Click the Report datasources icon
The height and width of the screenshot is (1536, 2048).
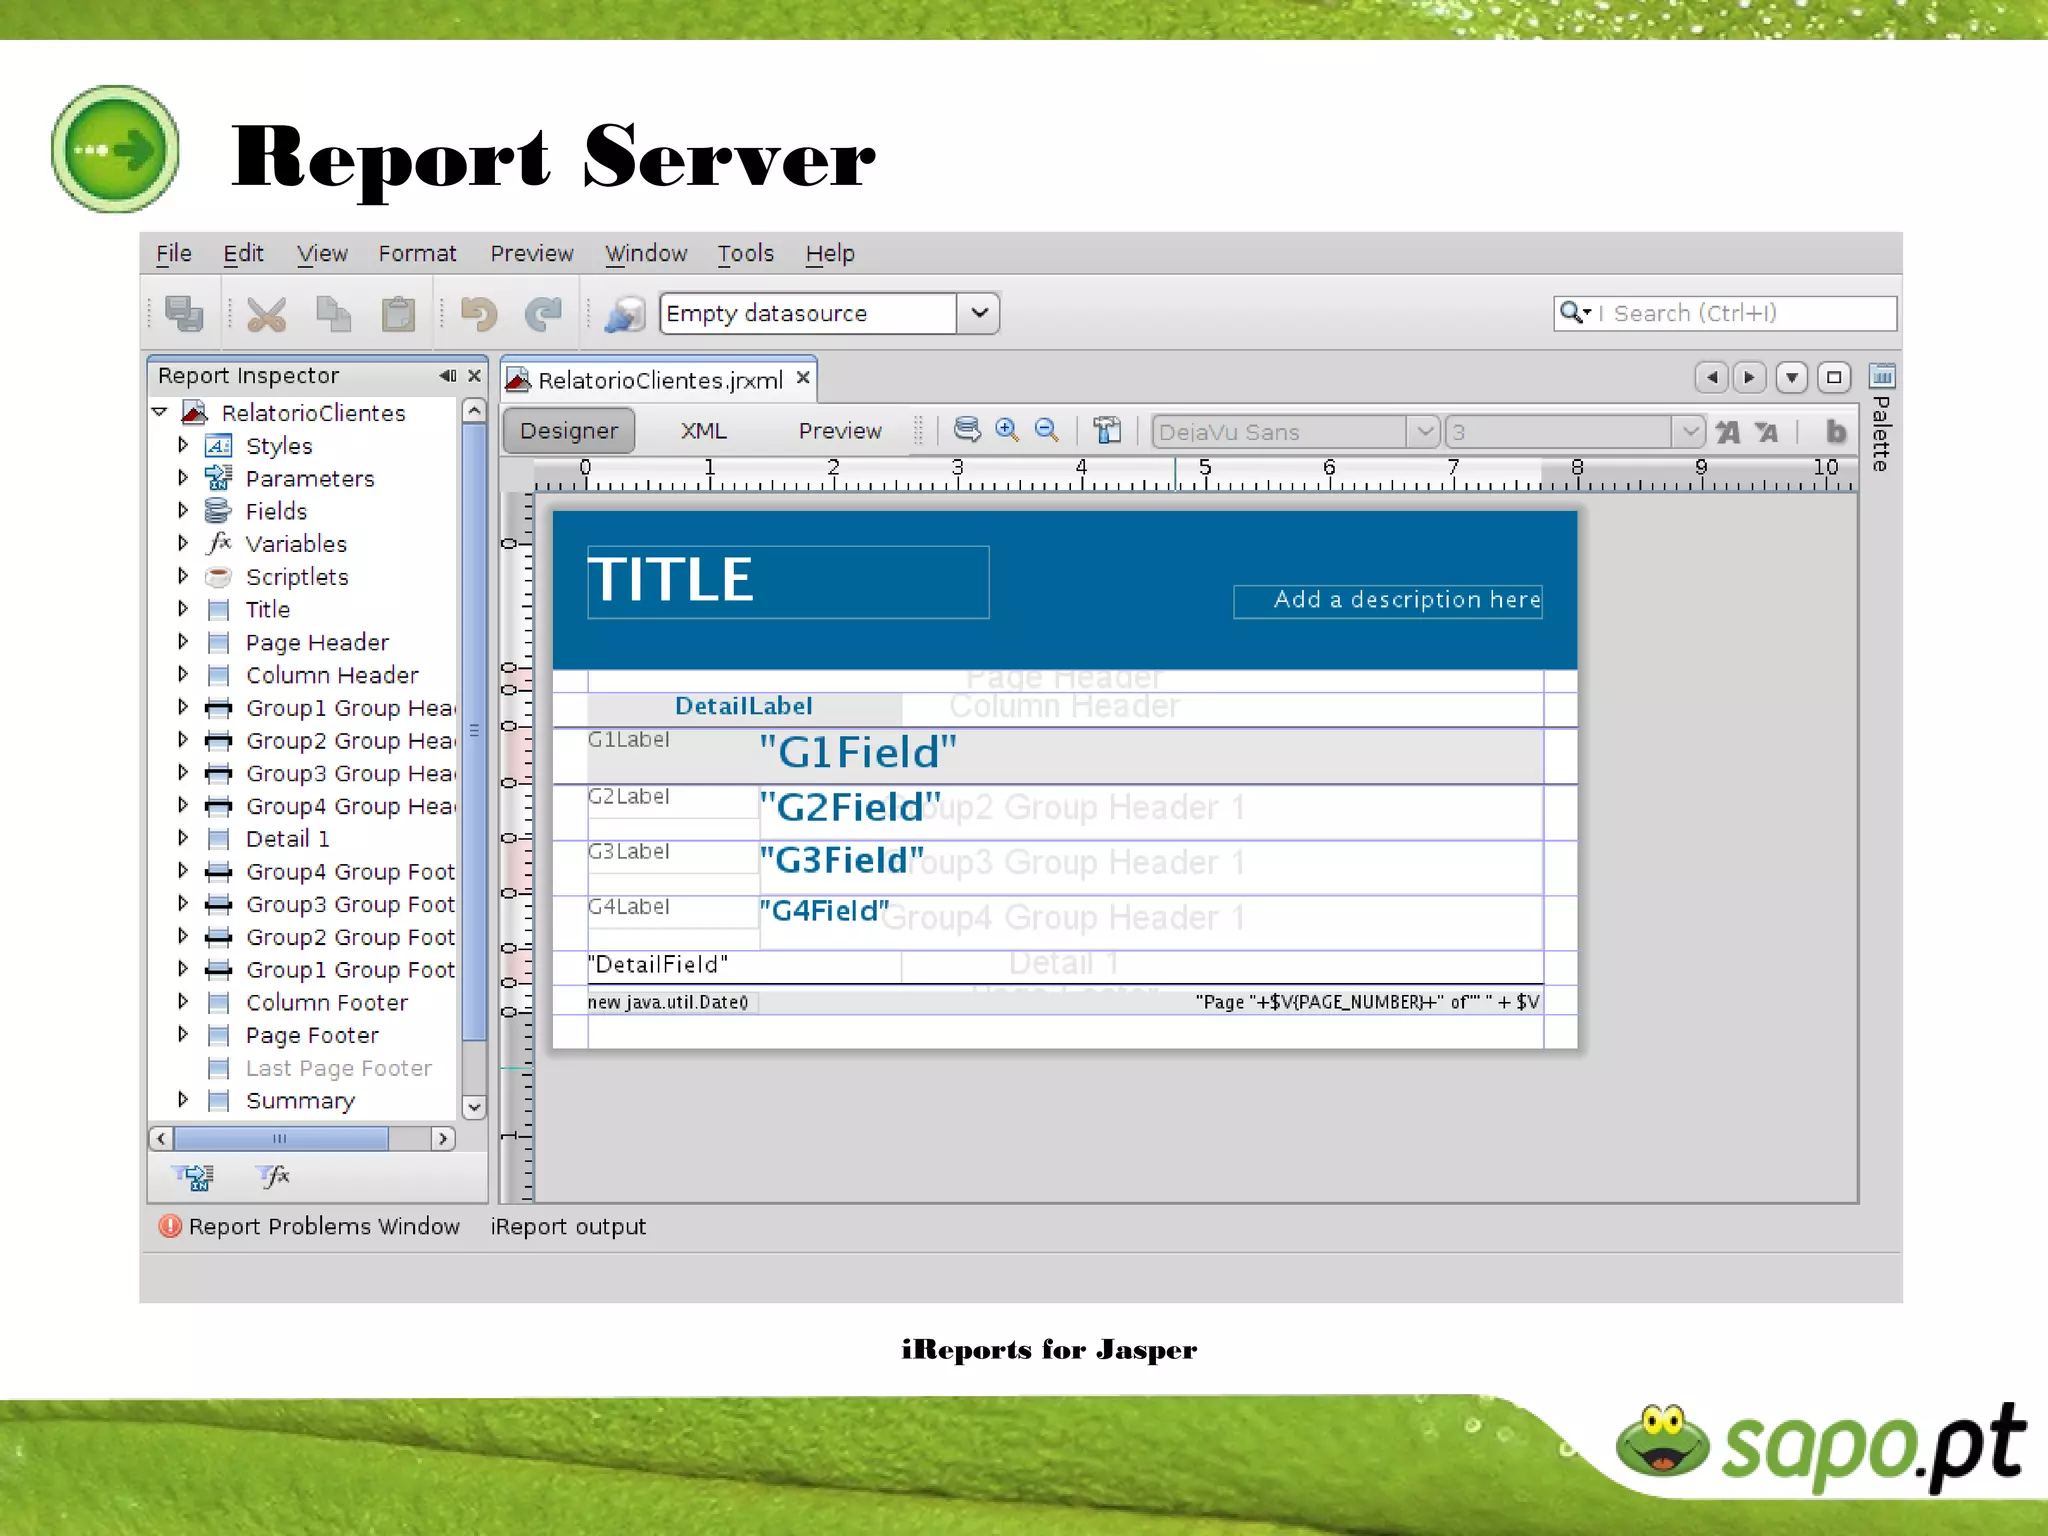point(625,314)
